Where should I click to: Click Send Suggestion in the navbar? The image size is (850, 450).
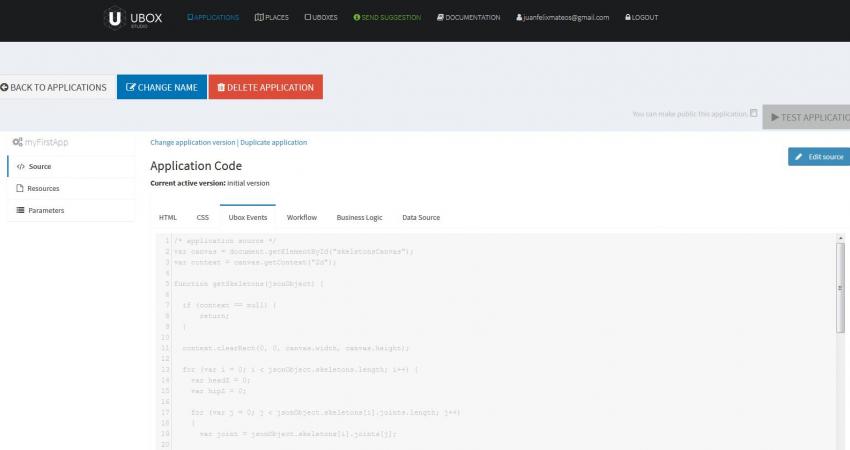(x=387, y=17)
